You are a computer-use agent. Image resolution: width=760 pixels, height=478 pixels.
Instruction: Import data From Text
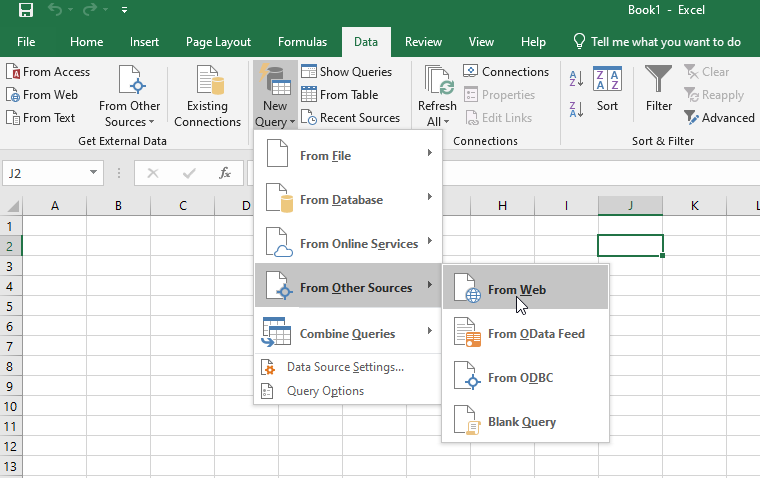tap(40, 118)
